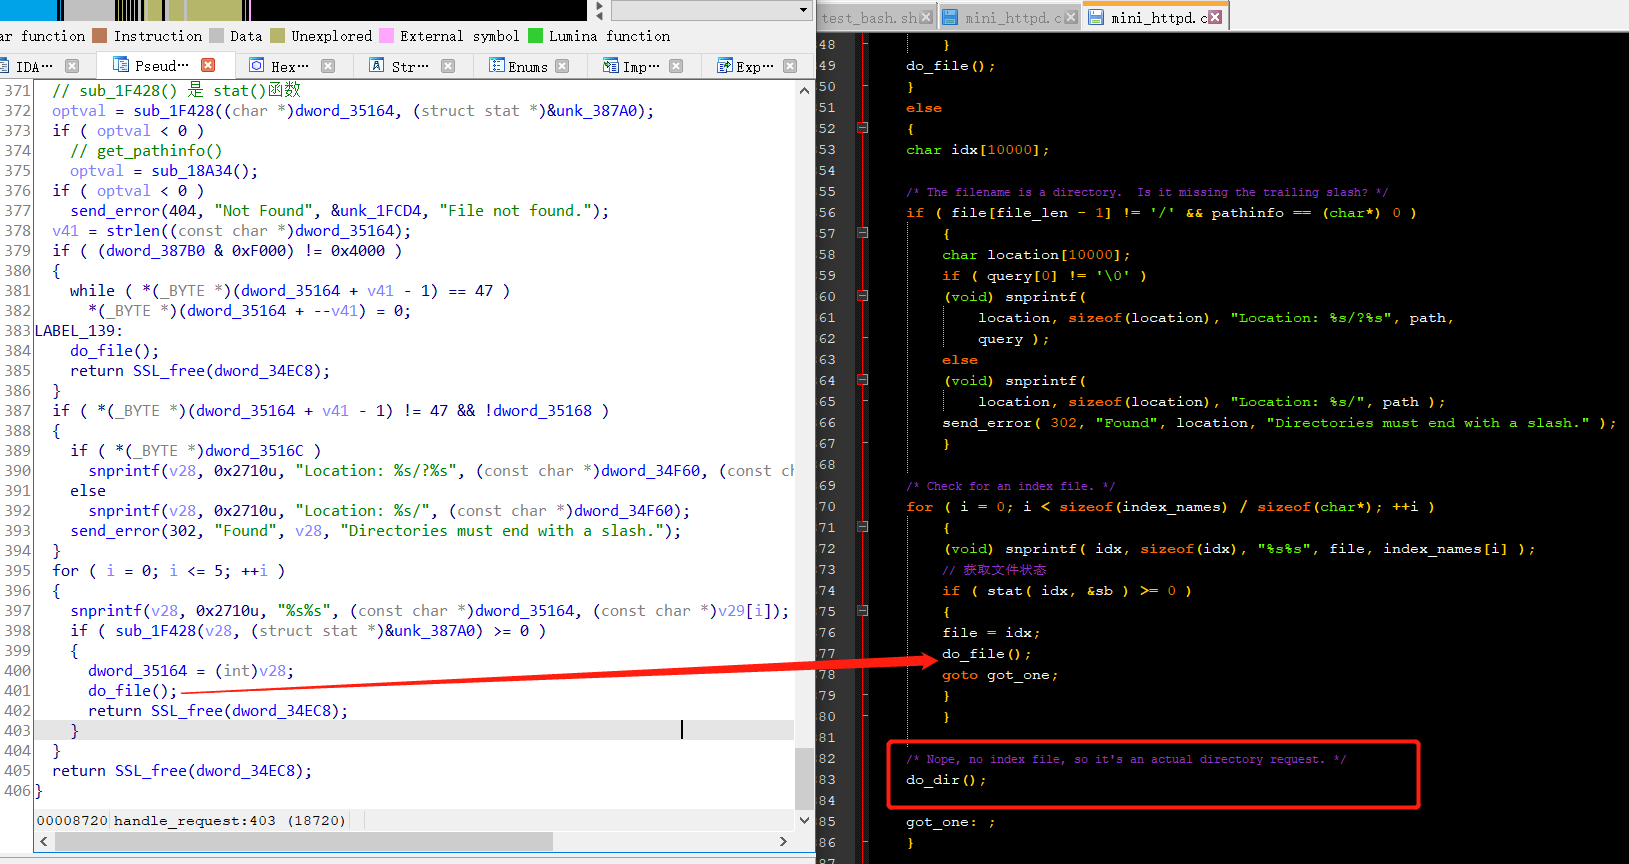Screen dimensions: 1629x864
Task: Close the Strings tab
Action: pyautogui.click(x=448, y=66)
